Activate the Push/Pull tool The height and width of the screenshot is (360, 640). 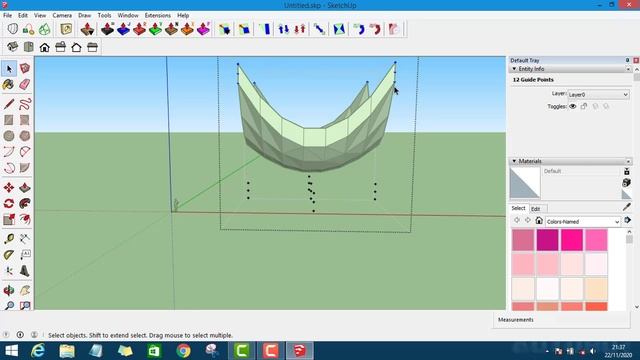(x=25, y=187)
